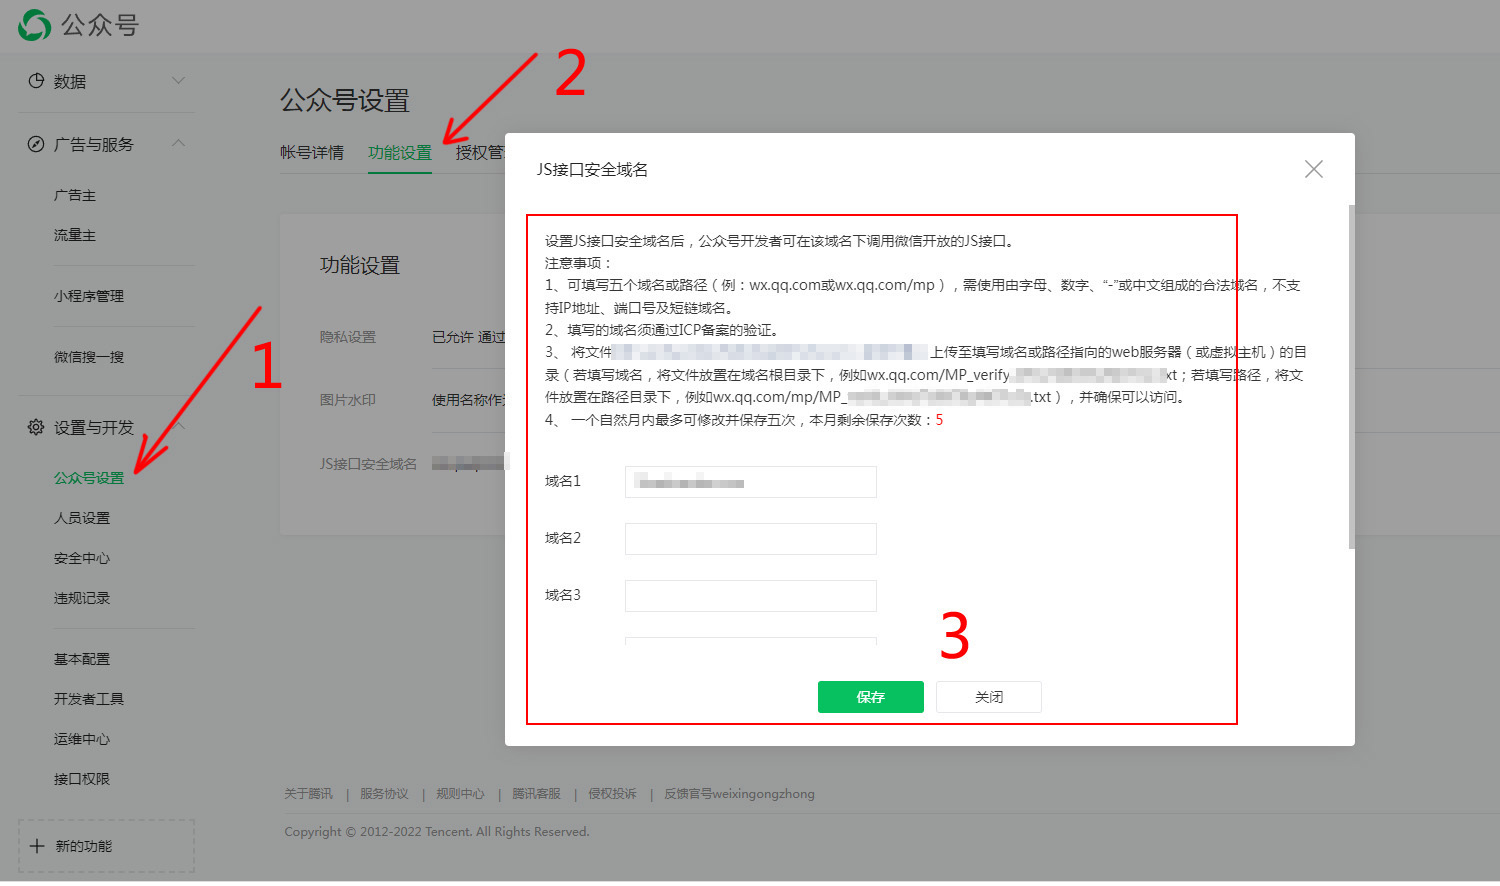Open 流量主 in the sidebar

75,235
